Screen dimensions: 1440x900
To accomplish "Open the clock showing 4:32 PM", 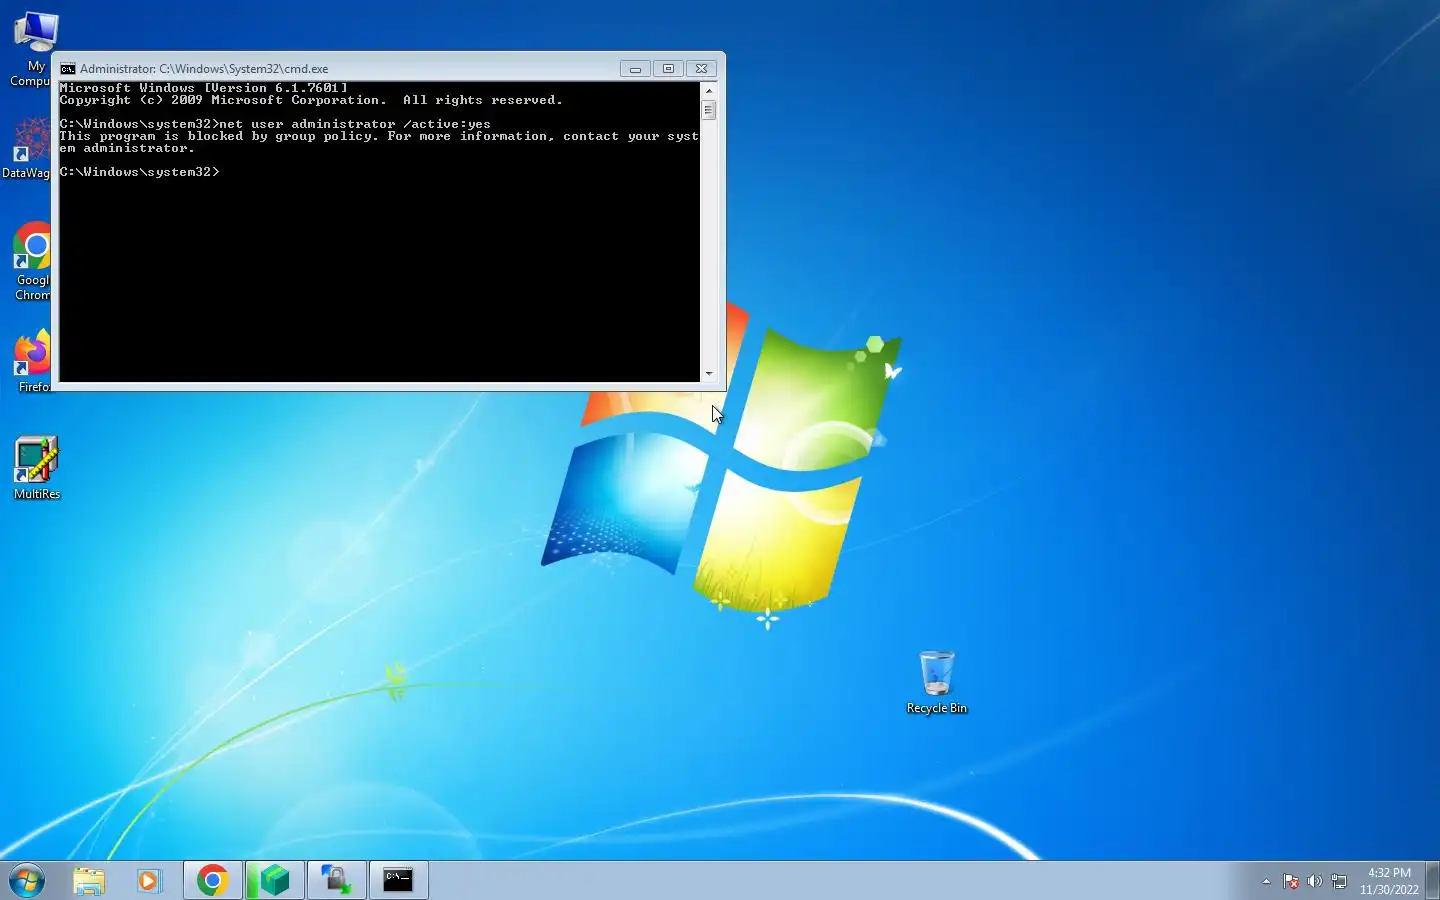I will (1389, 881).
